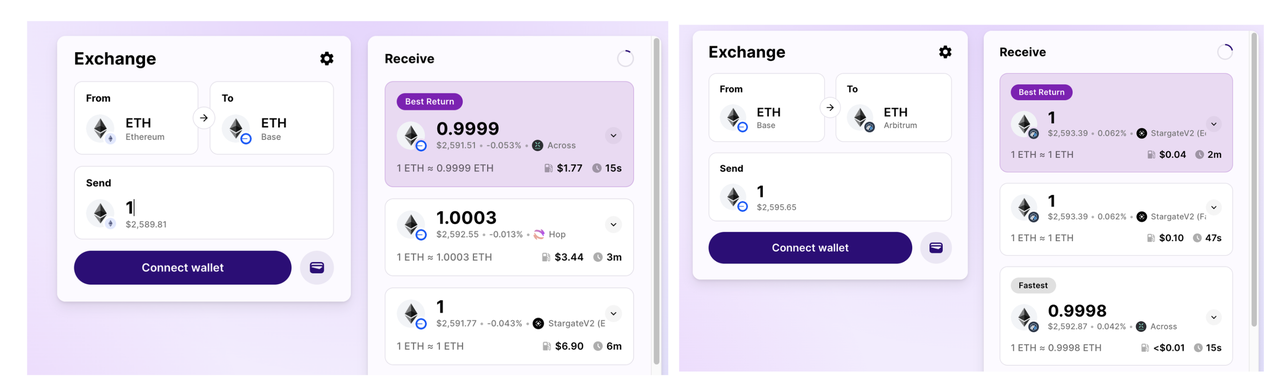Click right Connect wallet button
Image resolution: width=1280 pixels, height=390 pixels.
click(810, 247)
